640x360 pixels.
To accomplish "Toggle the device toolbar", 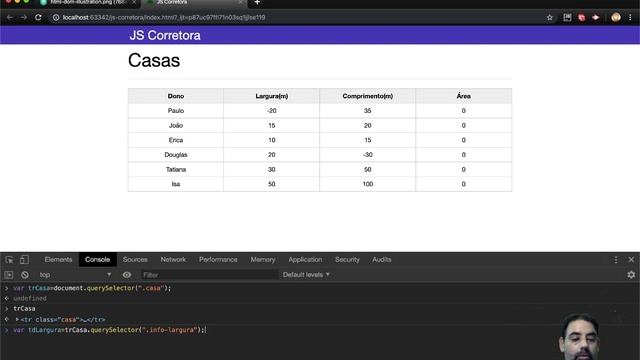I will 24,260.
